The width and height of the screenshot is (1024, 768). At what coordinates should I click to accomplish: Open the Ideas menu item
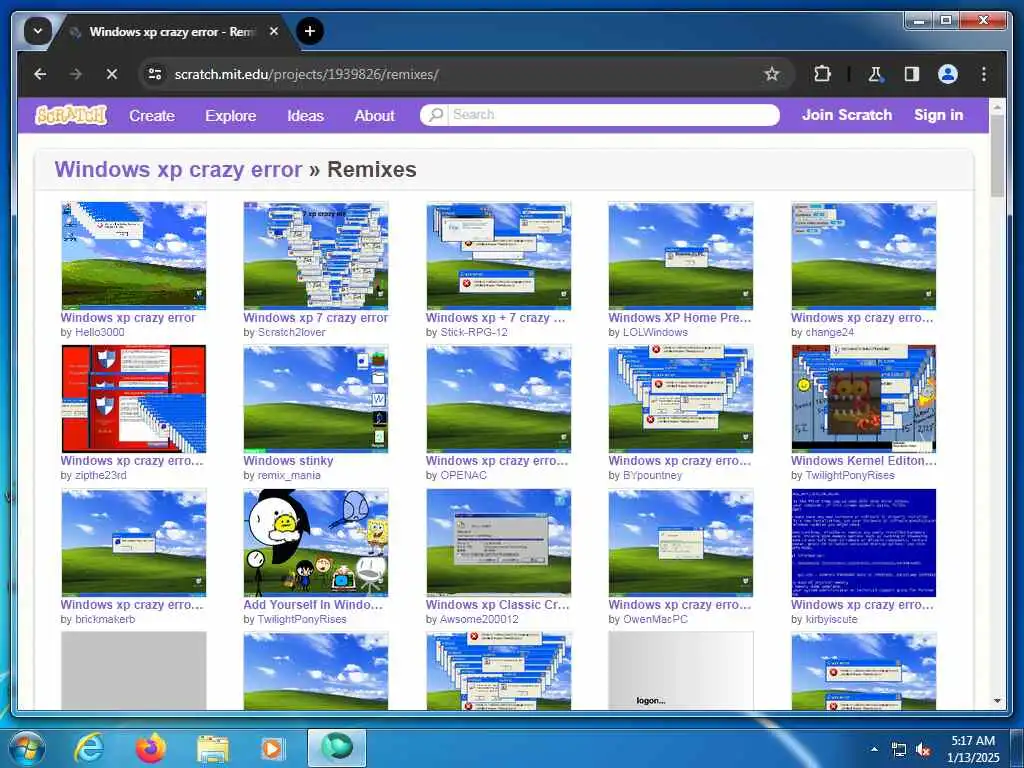pyautogui.click(x=305, y=116)
